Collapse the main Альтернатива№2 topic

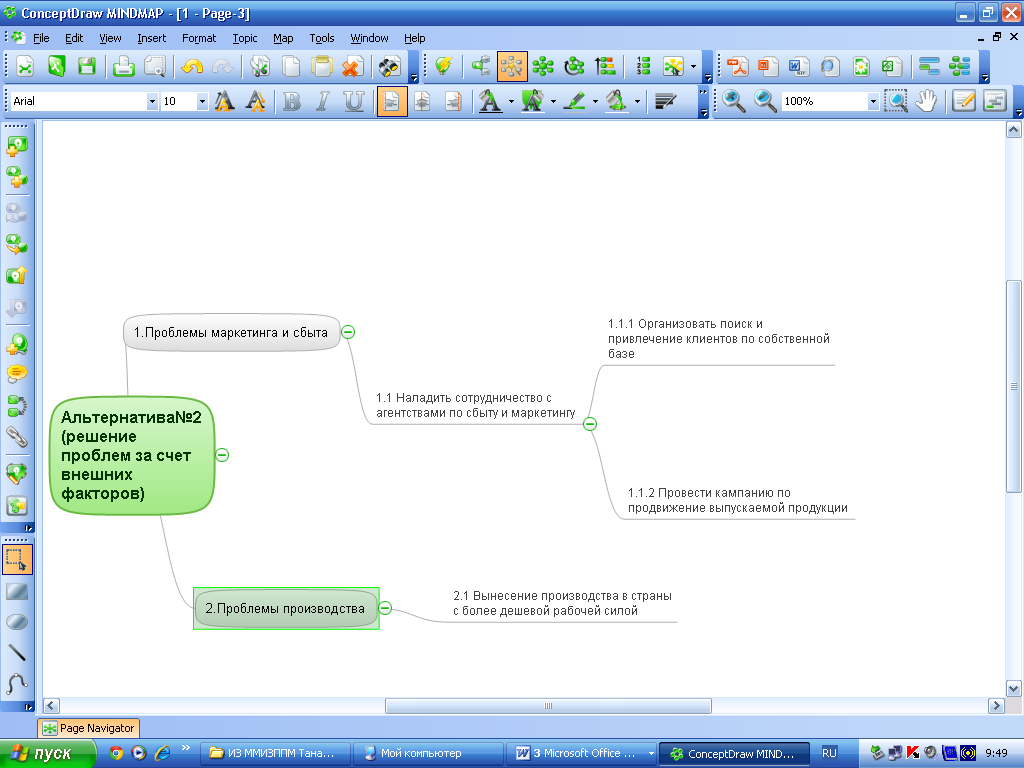[222, 456]
